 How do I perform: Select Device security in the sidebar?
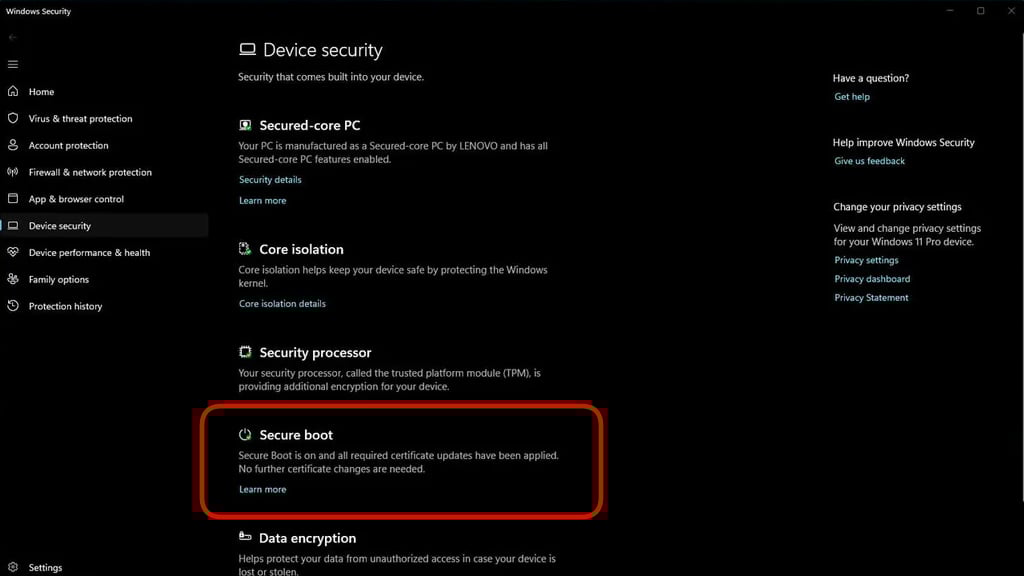[60, 226]
